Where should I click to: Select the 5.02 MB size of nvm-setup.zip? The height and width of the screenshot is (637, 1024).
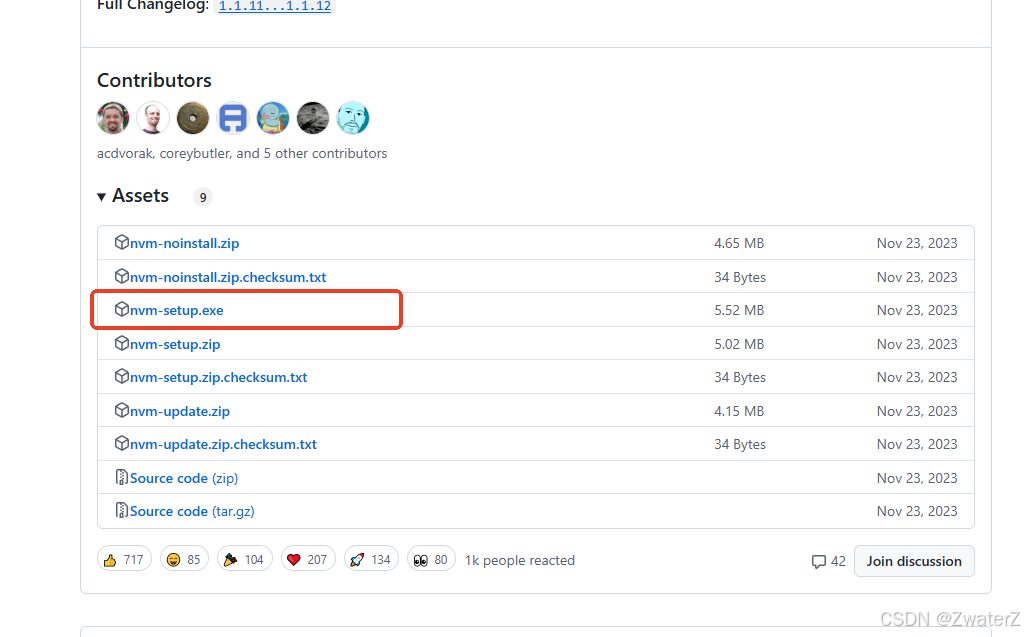(x=739, y=344)
